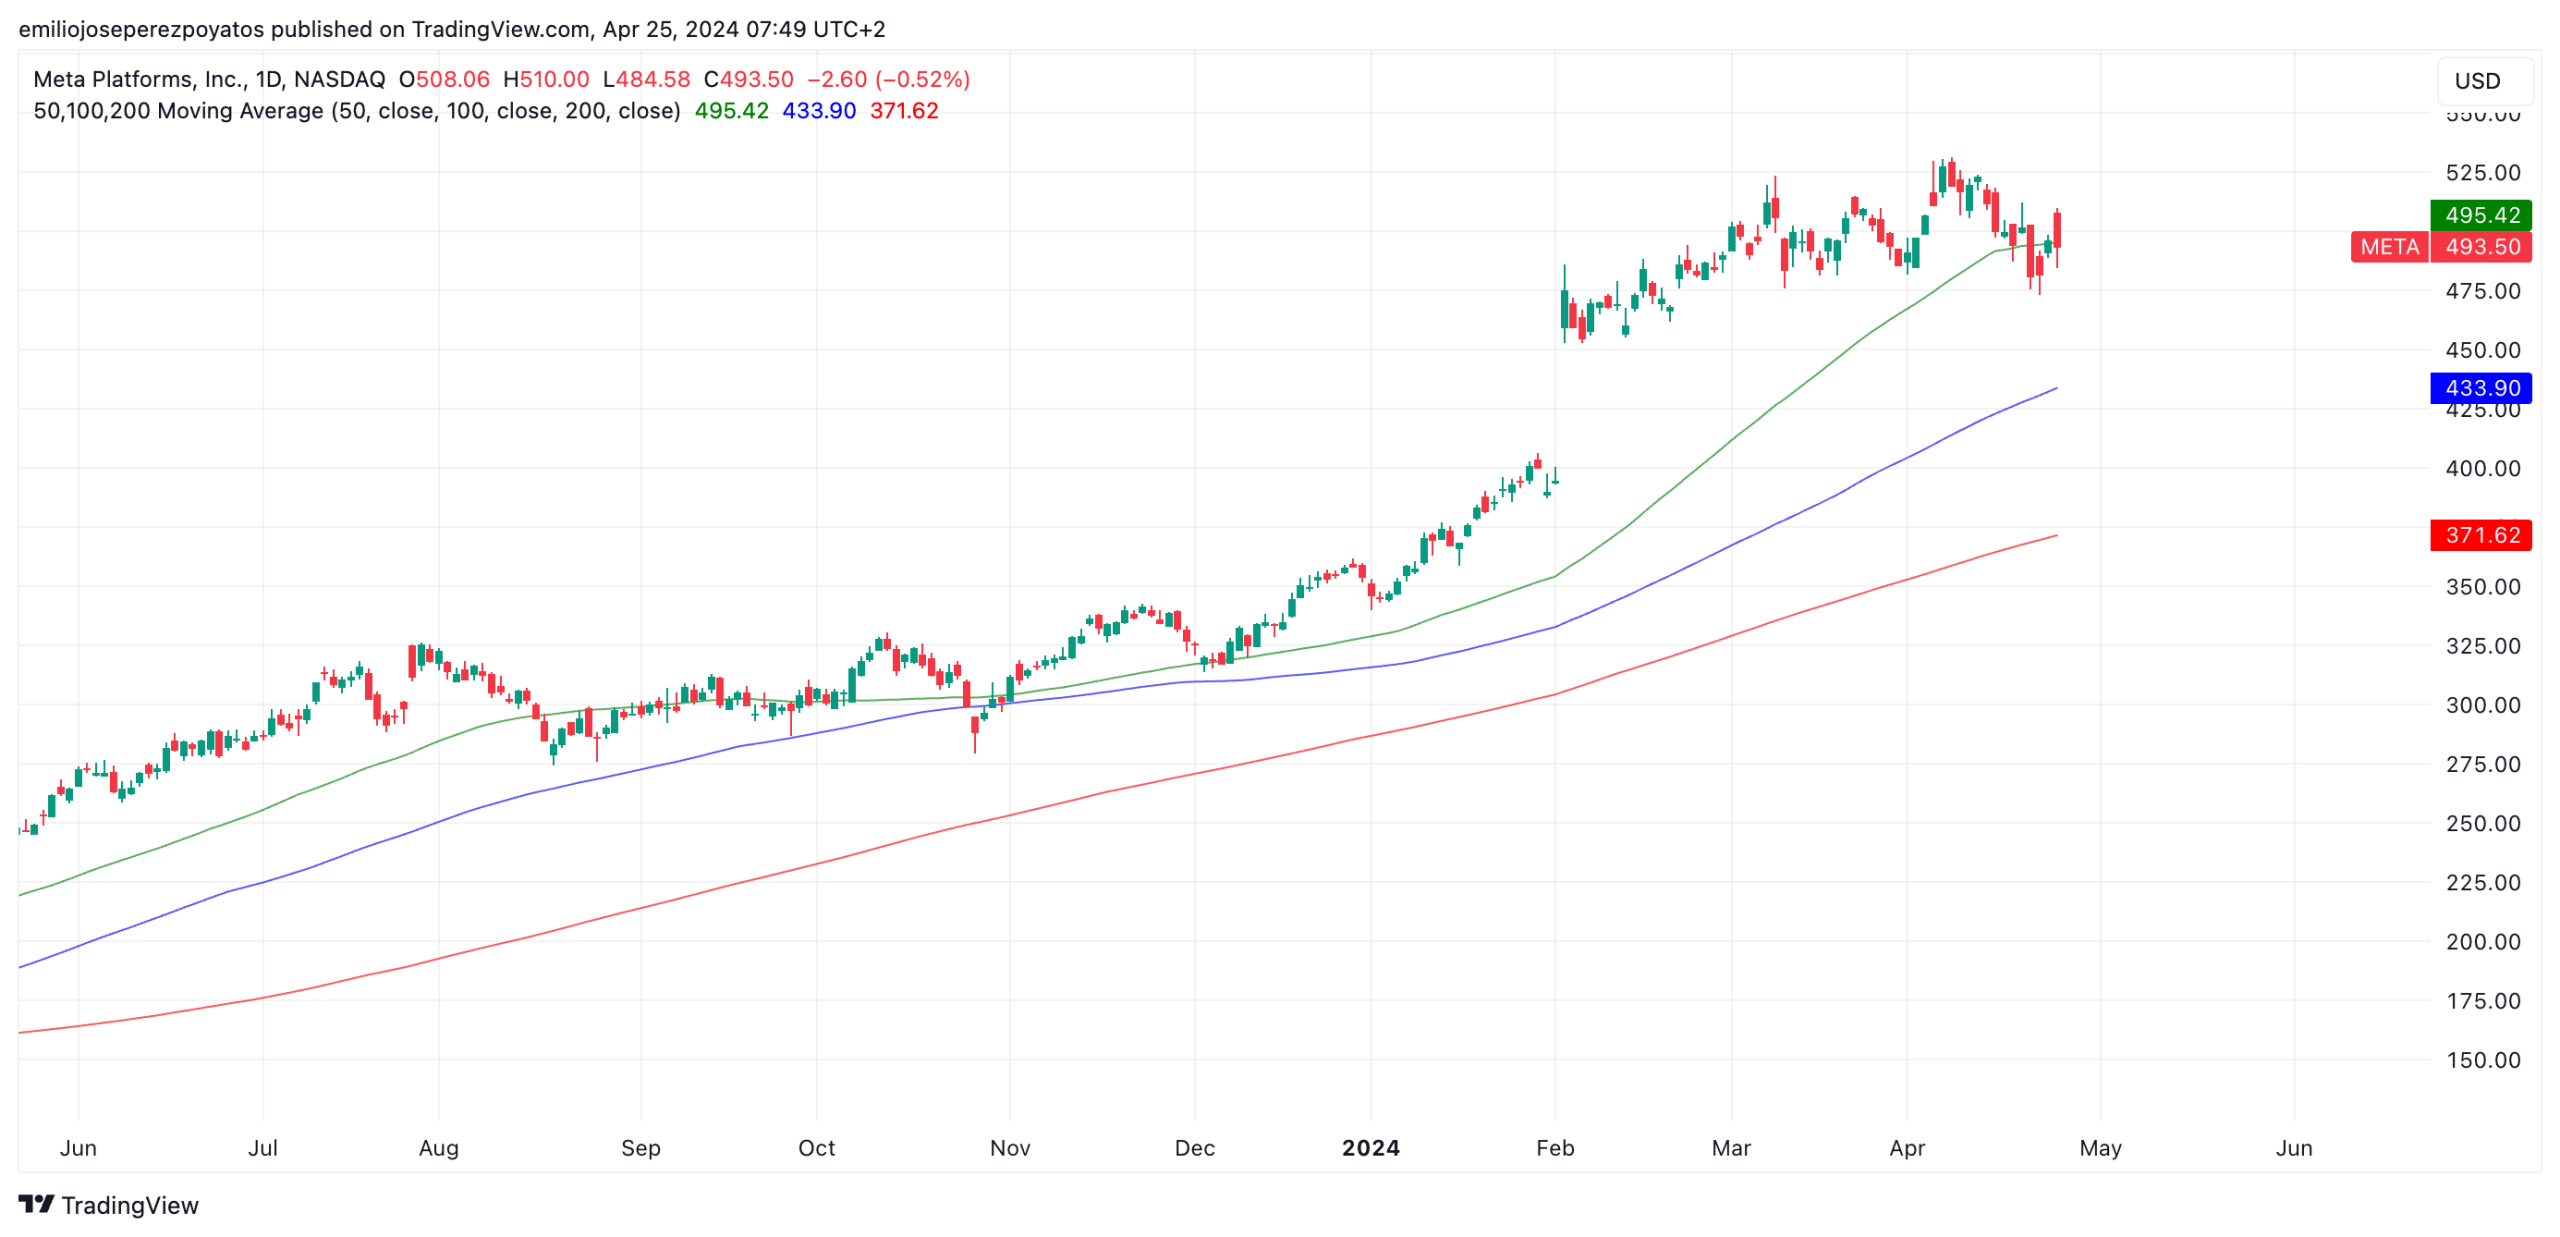Select the red 371.62 moving average label
Viewport: 2560px width, 1237px height.
(2480, 535)
